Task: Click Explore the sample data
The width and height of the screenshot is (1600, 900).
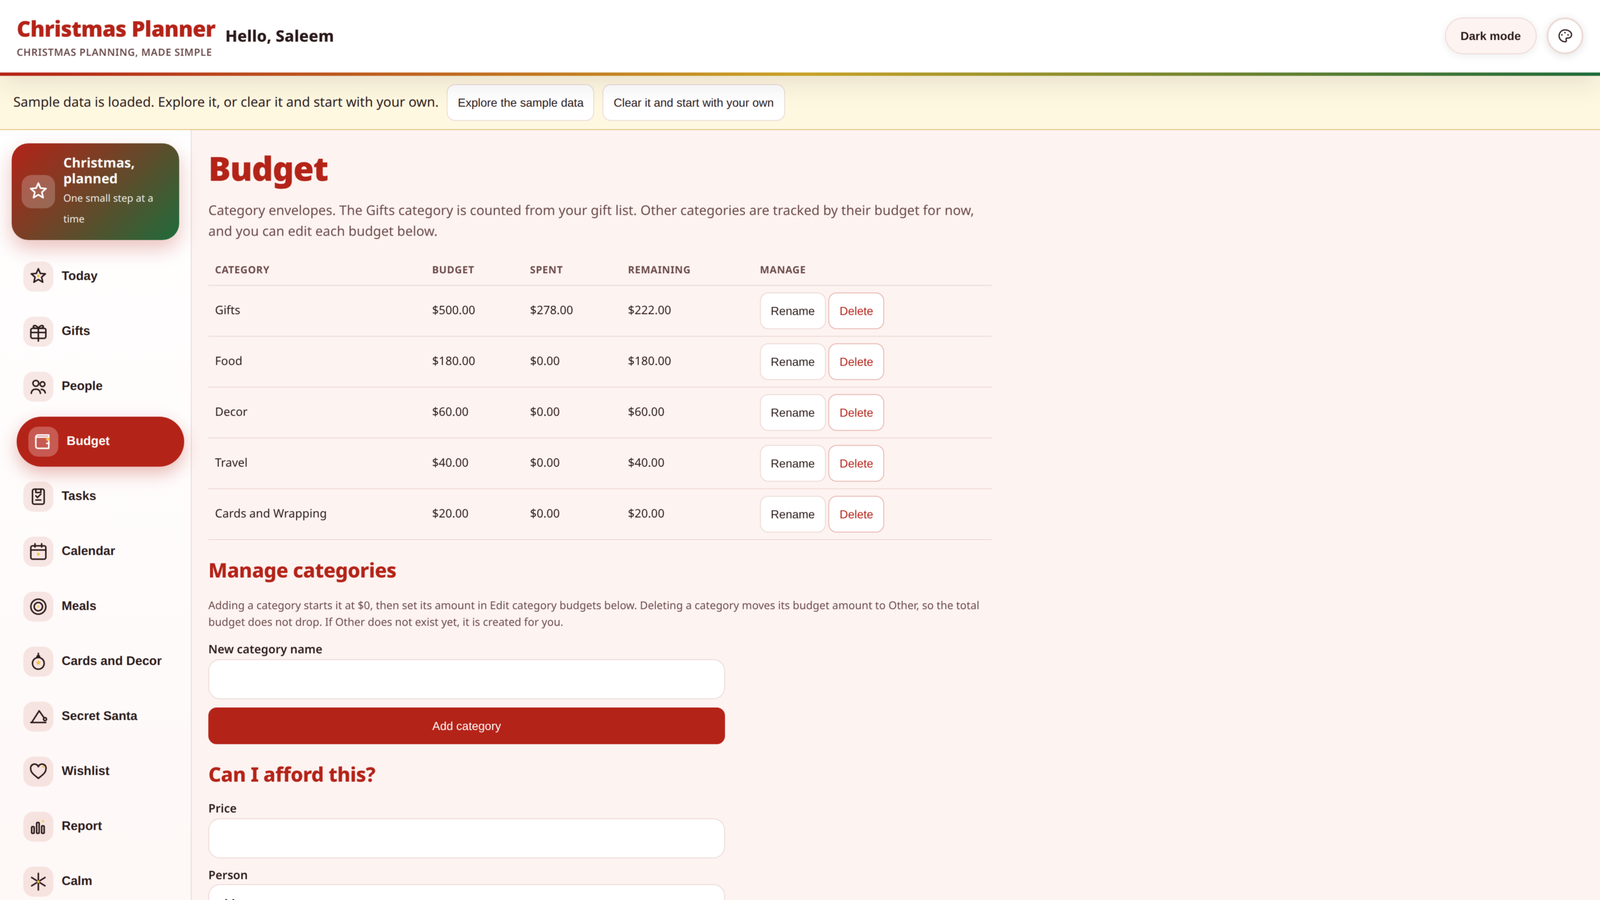Action: click(x=520, y=103)
